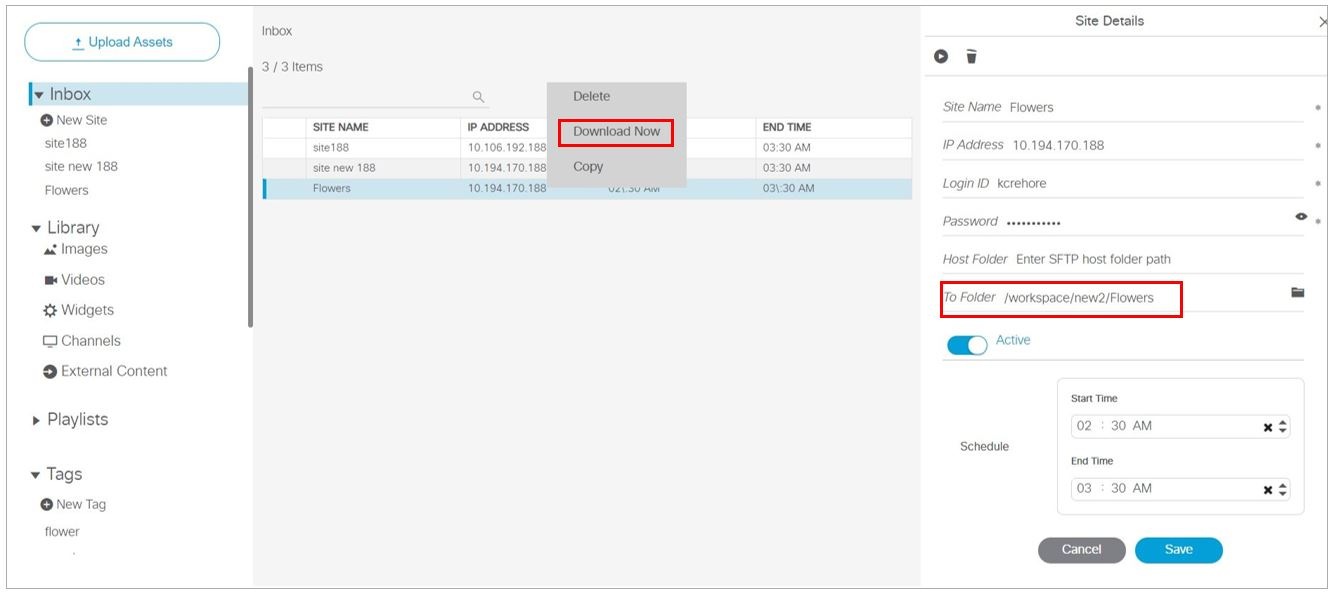Collapse the Tags section arrow

click(x=37, y=475)
